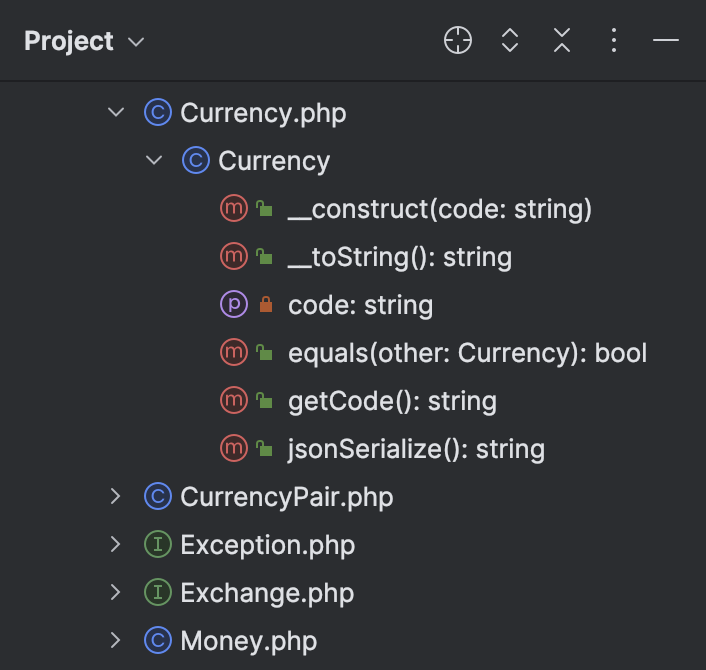
Task: Click the Select Opened File crosshair icon
Action: coord(458,41)
